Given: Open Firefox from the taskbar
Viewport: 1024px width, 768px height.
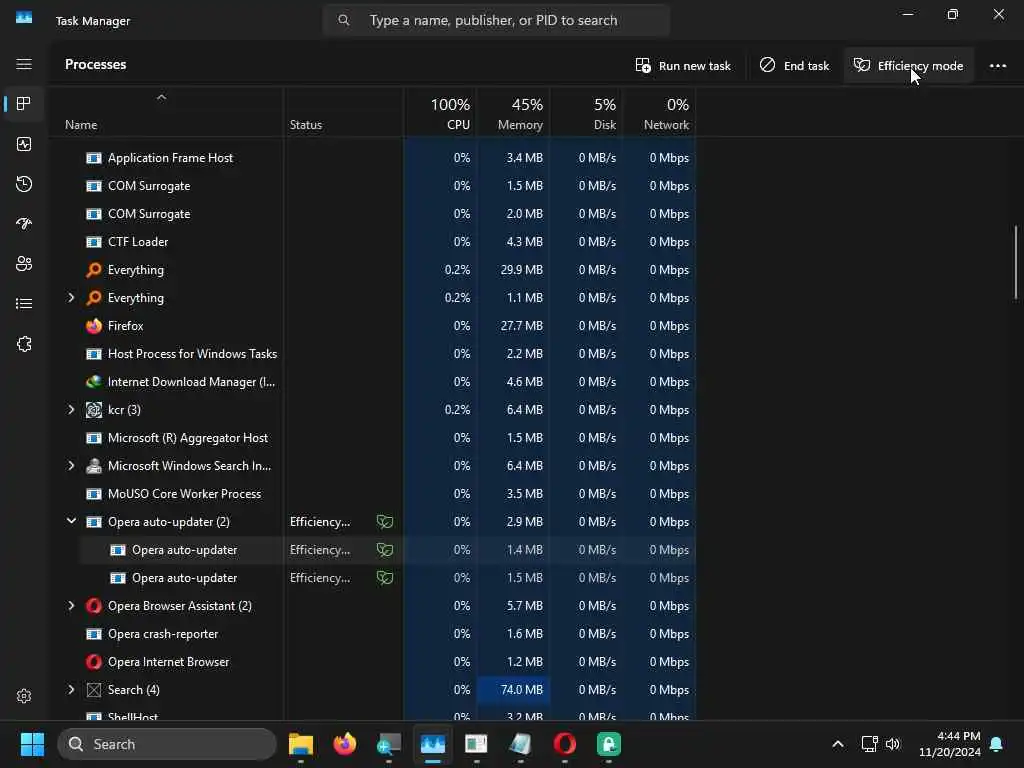Looking at the screenshot, I should pos(345,744).
